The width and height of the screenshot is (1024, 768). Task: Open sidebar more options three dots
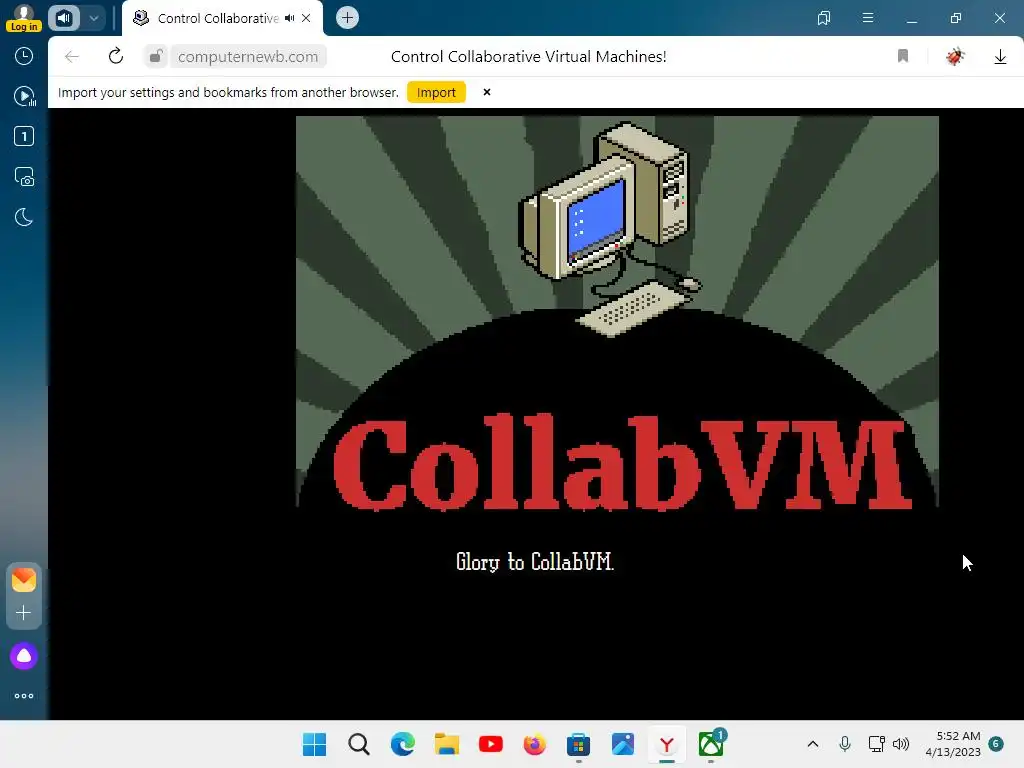[x=24, y=696]
